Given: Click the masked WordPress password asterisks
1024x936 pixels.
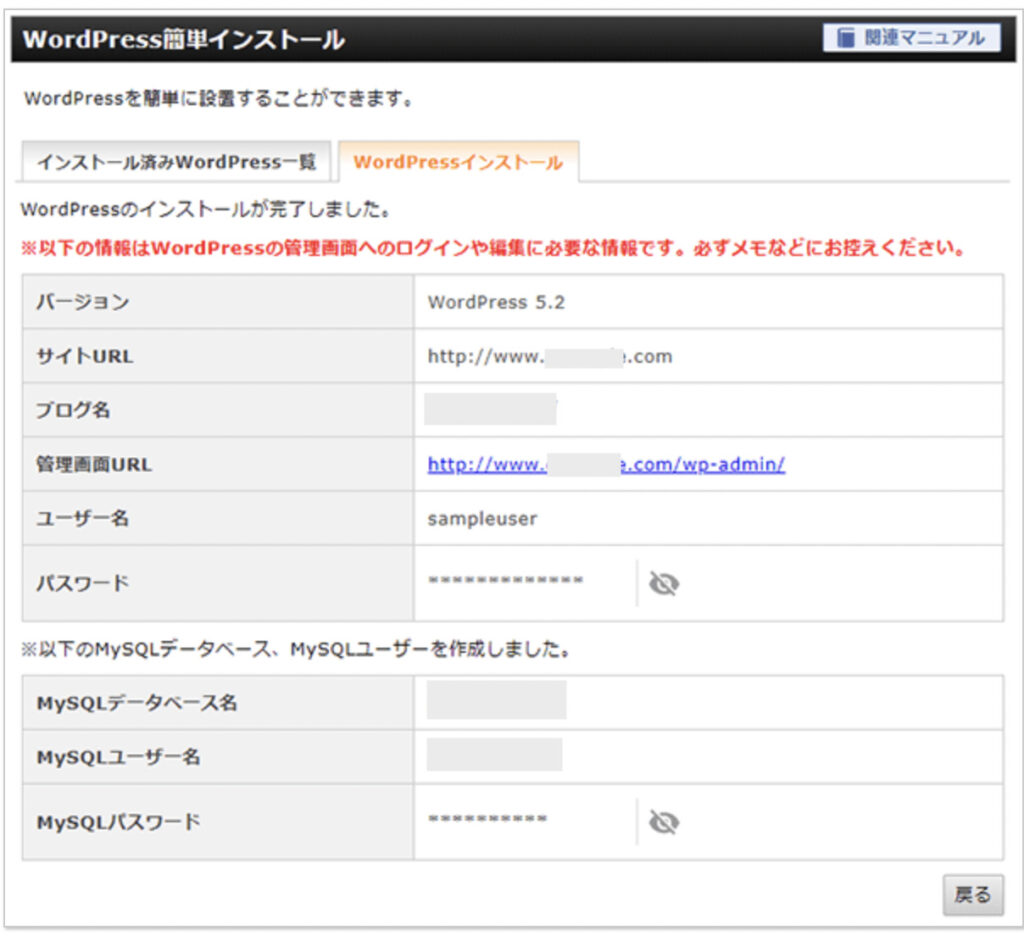Looking at the screenshot, I should point(505,580).
